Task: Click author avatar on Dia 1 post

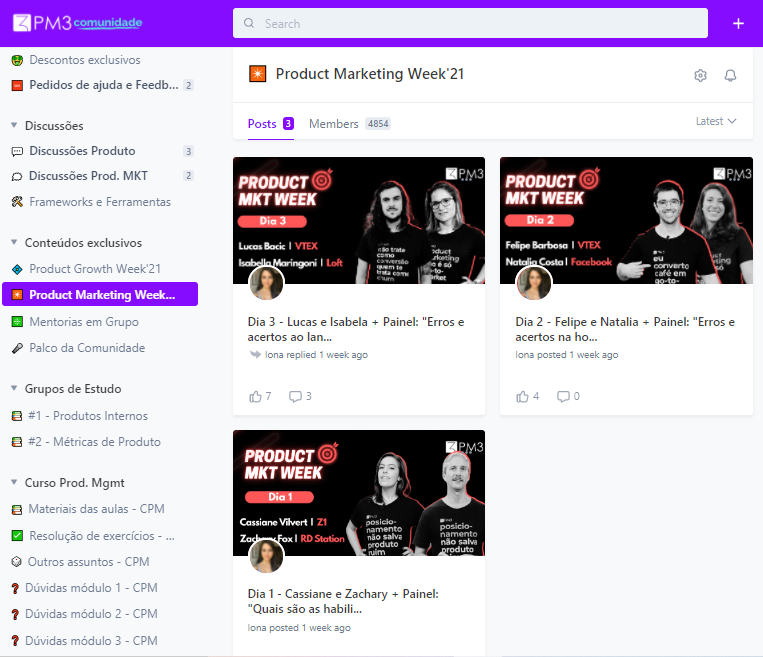Action: click(266, 556)
